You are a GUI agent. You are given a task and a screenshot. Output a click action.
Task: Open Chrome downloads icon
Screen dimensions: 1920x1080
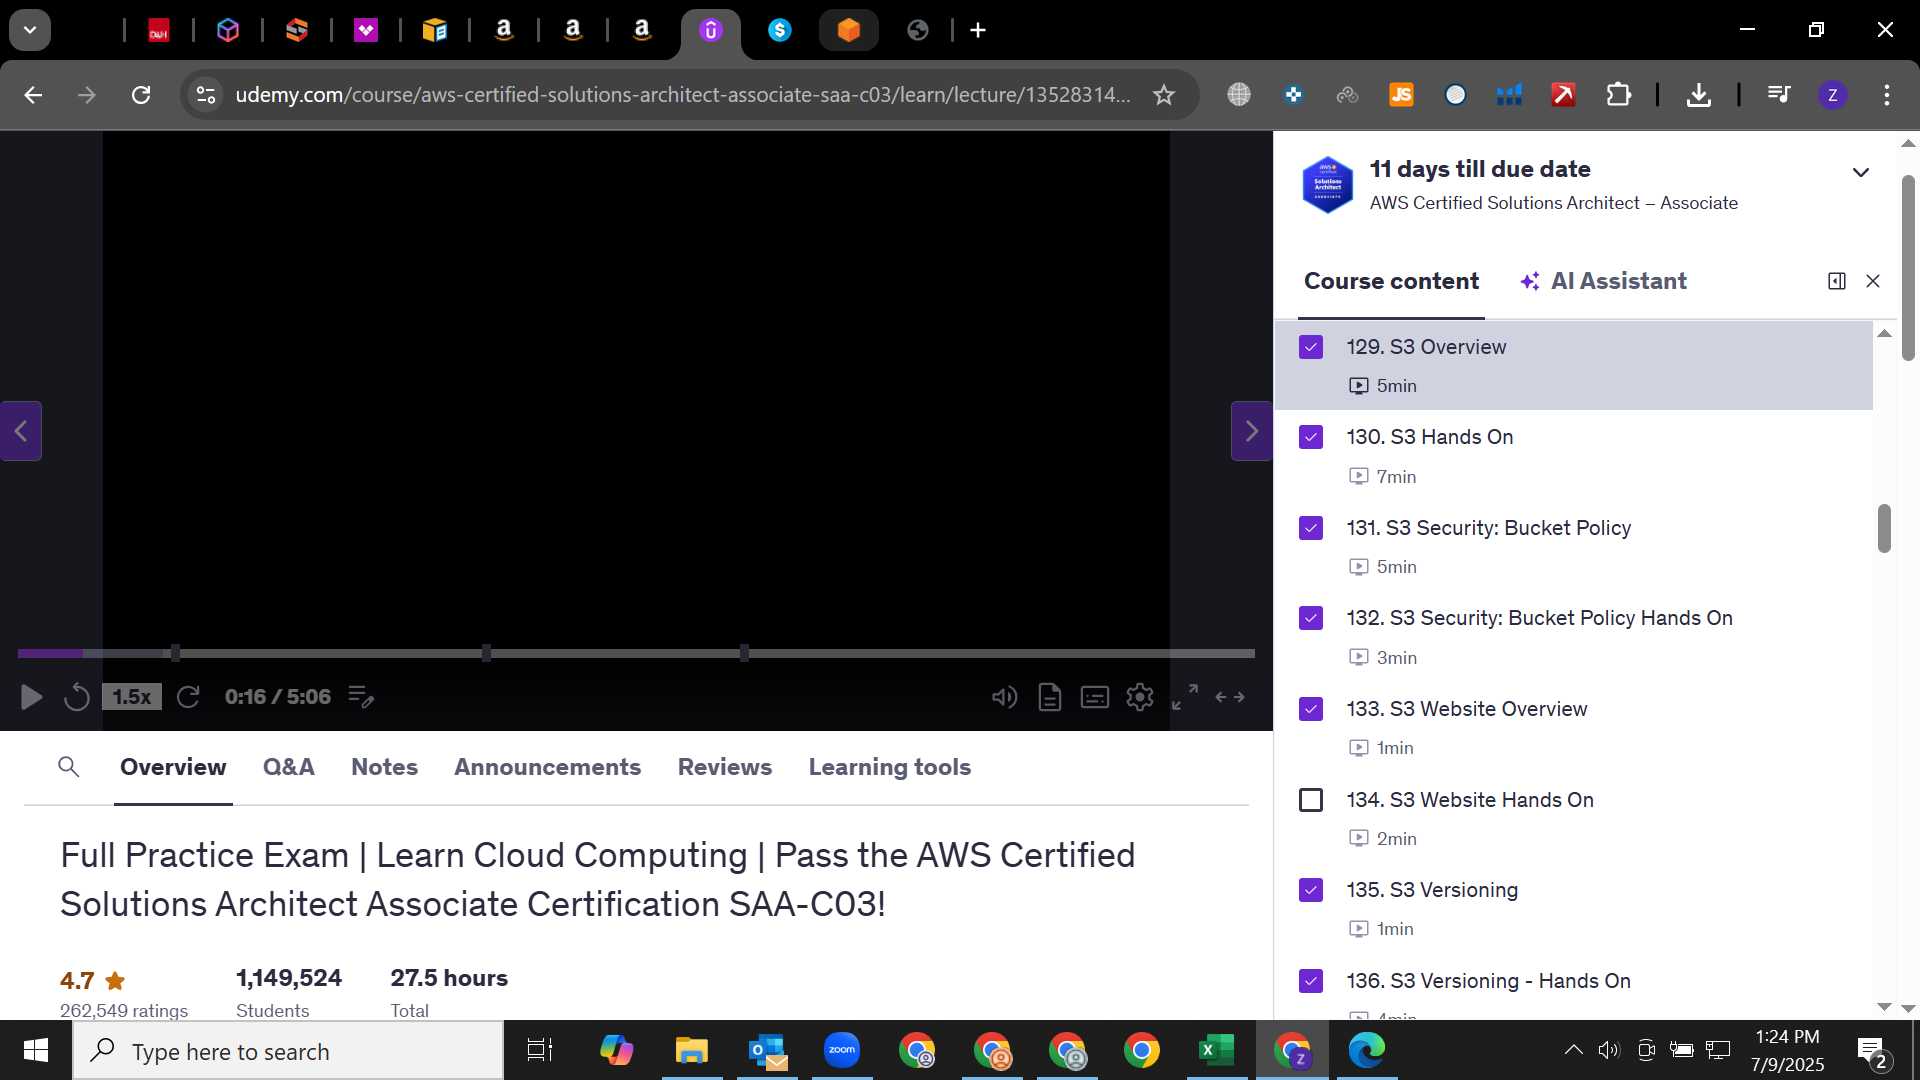pyautogui.click(x=1698, y=95)
